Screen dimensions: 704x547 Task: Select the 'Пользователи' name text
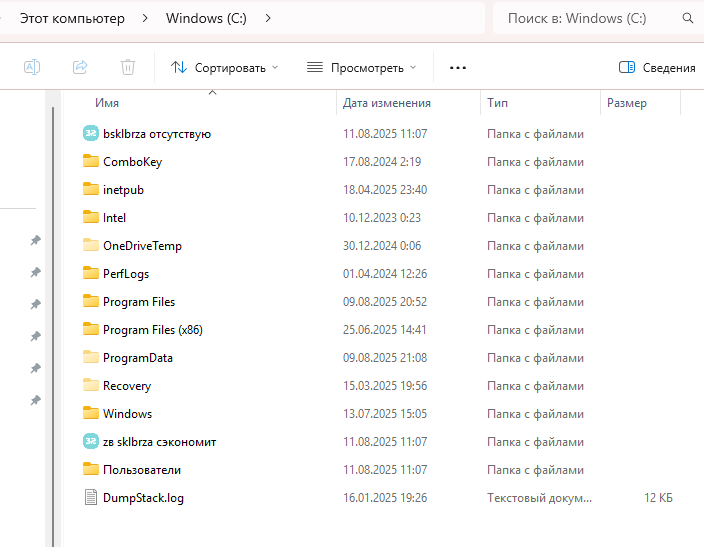point(142,470)
